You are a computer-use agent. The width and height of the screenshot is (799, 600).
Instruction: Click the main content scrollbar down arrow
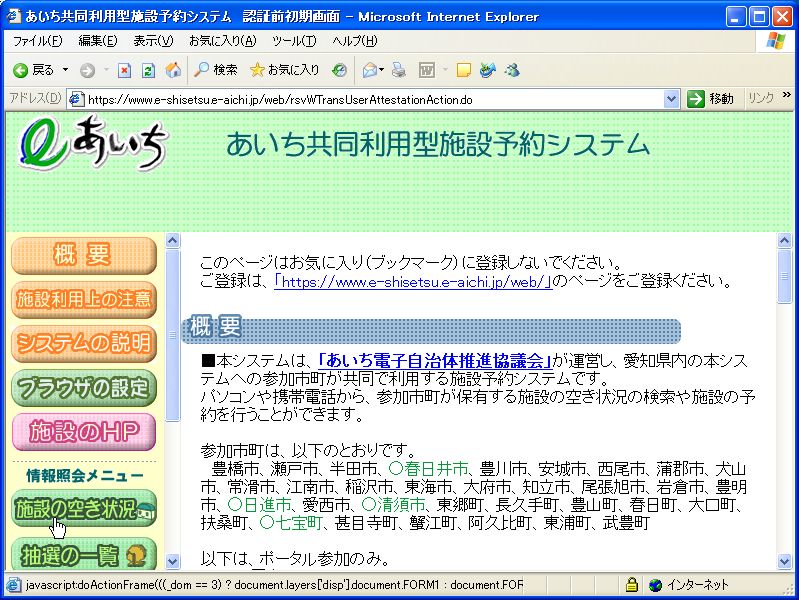click(x=784, y=561)
